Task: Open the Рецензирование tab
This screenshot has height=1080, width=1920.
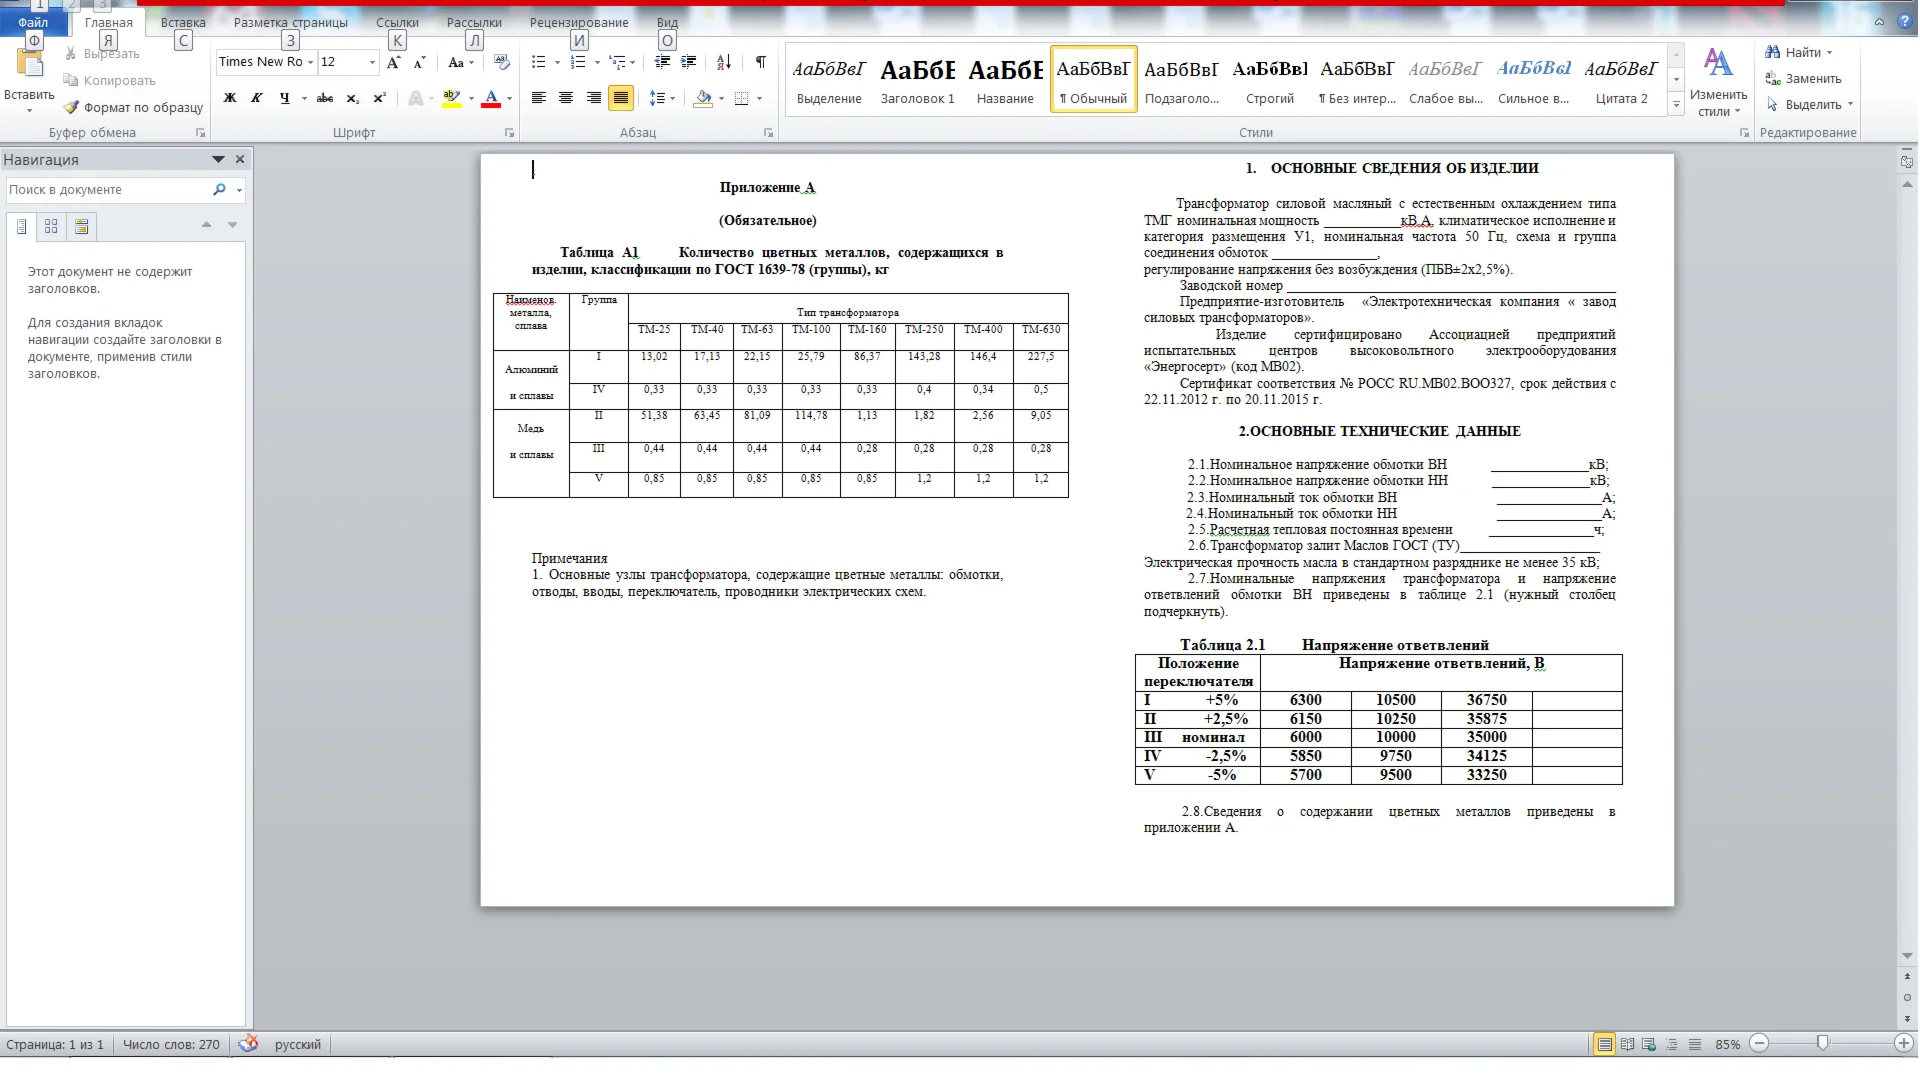Action: pyautogui.click(x=579, y=22)
